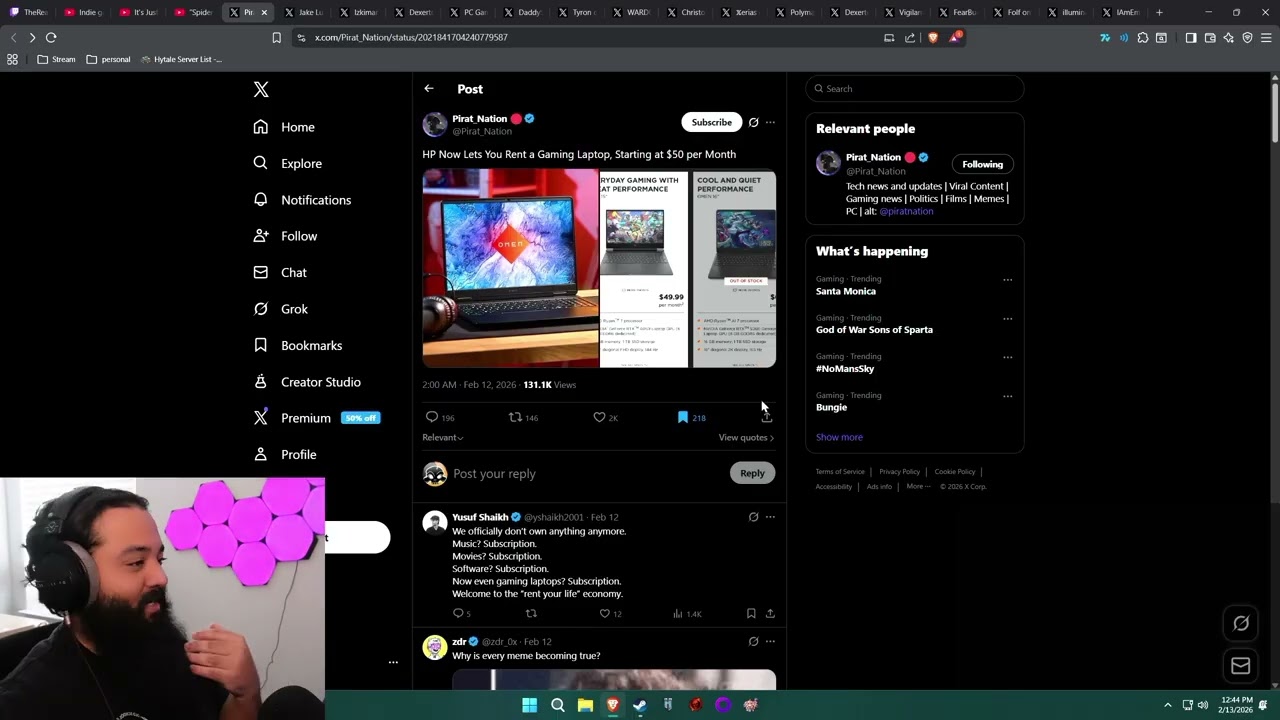The width and height of the screenshot is (1280, 720).
Task: Click the Grok icon on Yusuf Shaikh's reply
Action: click(x=753, y=517)
